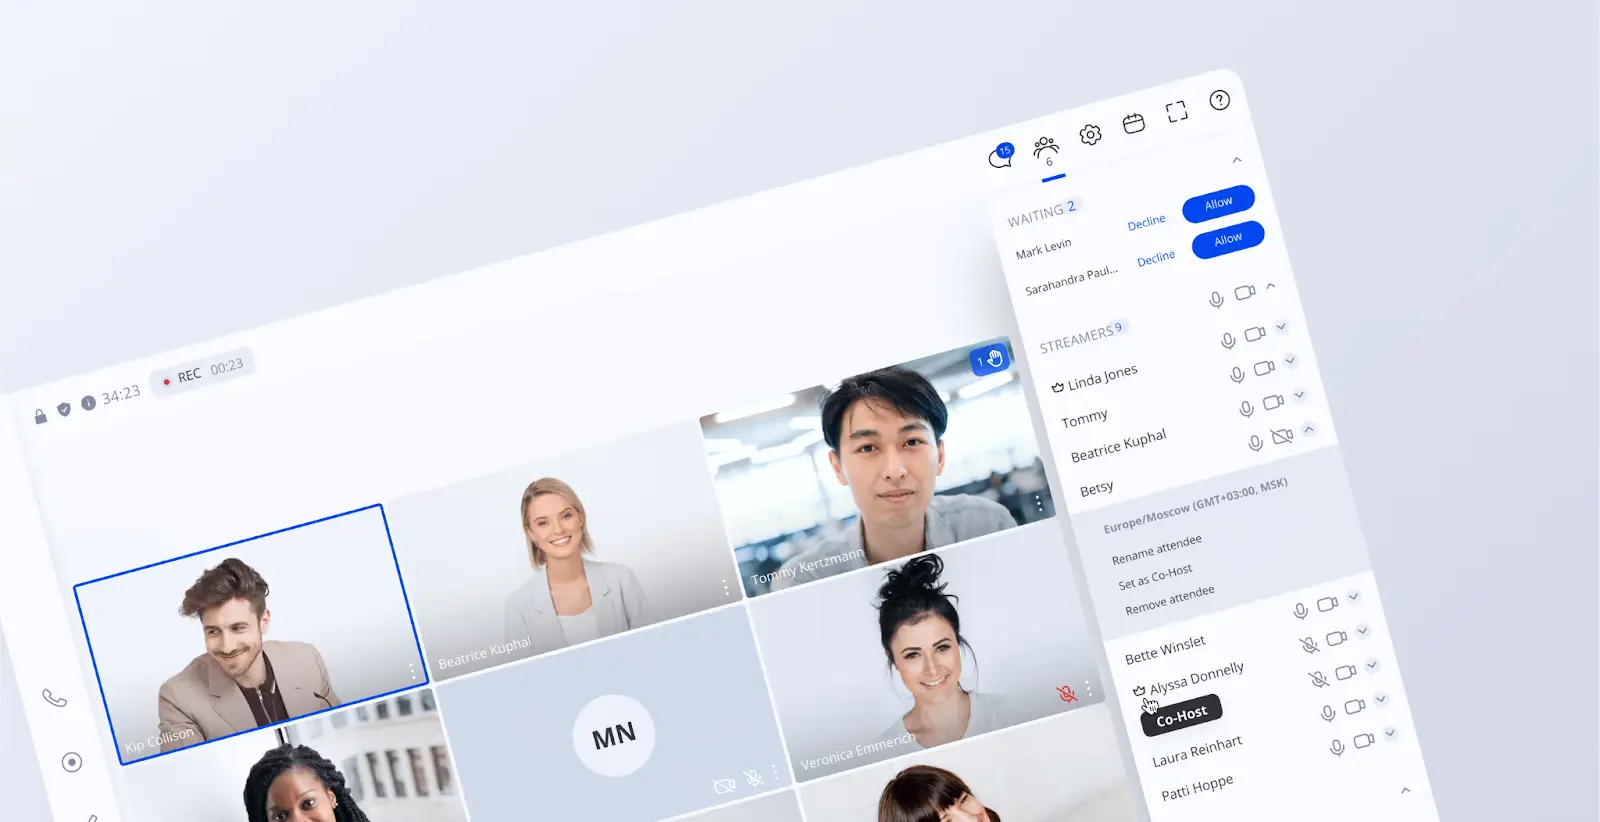The width and height of the screenshot is (1600, 822).
Task: Turn off Linda Jones's camera
Action: [1255, 333]
